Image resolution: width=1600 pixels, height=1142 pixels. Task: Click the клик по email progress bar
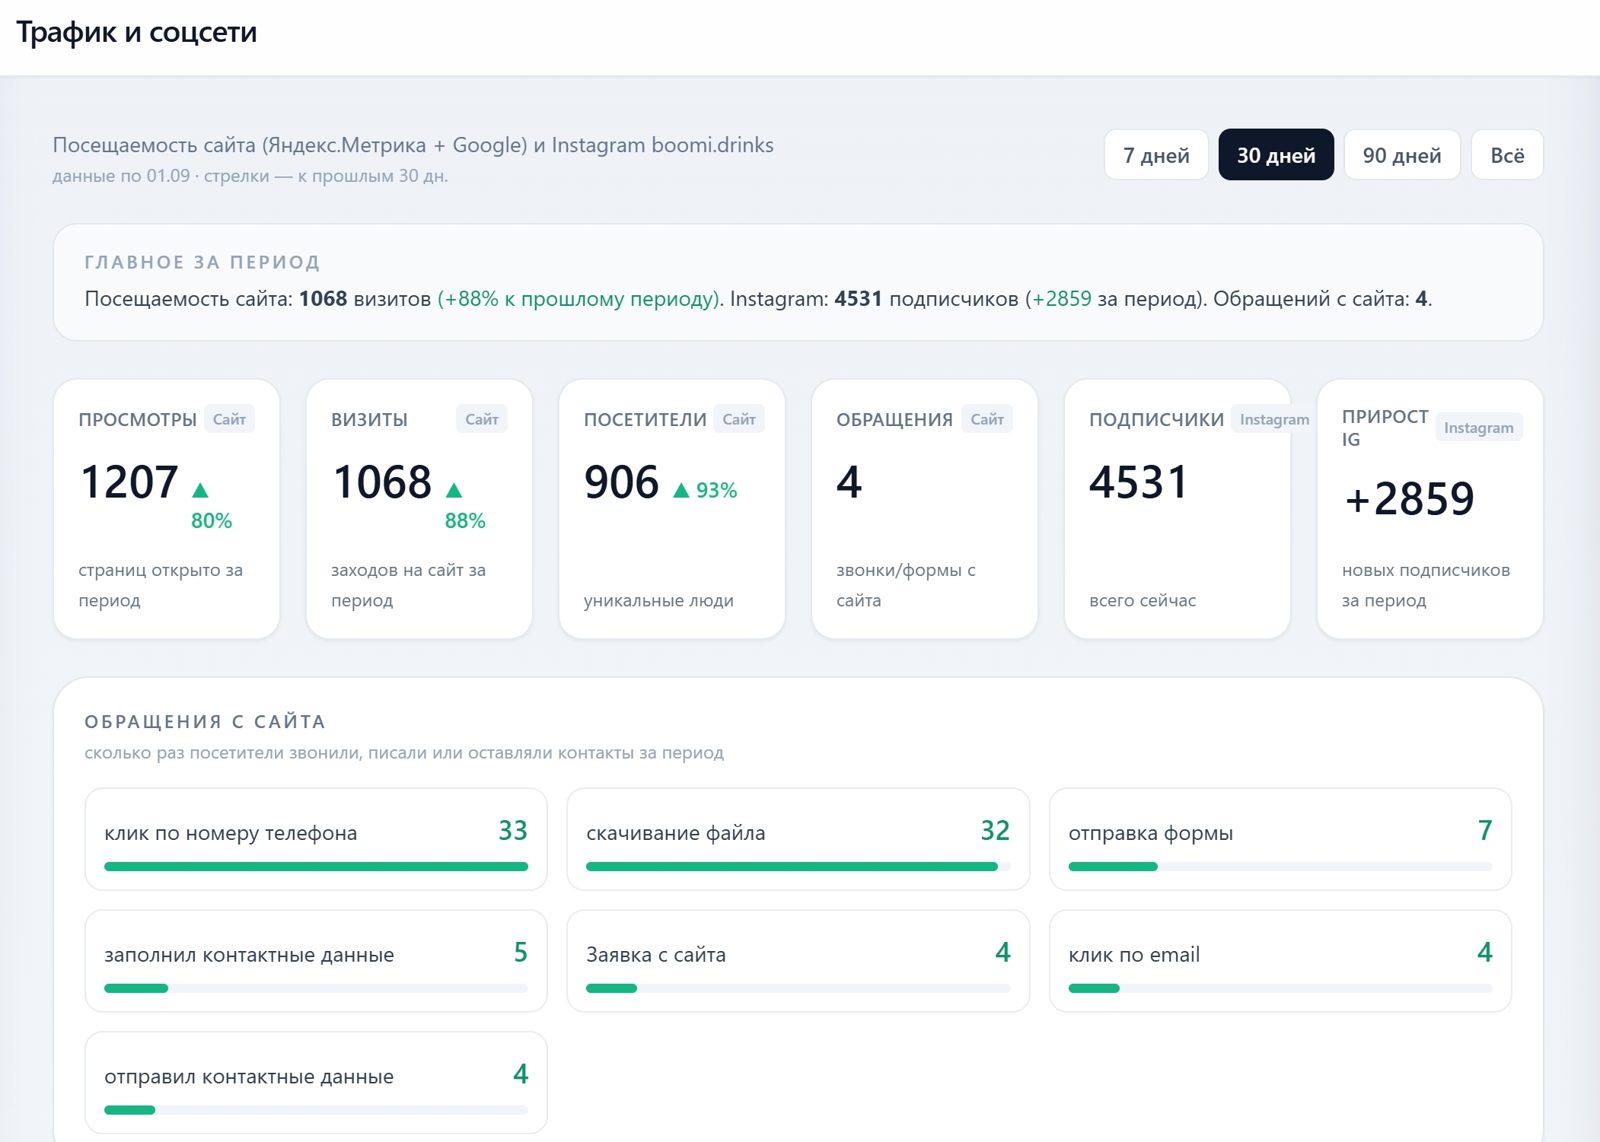coord(1280,989)
